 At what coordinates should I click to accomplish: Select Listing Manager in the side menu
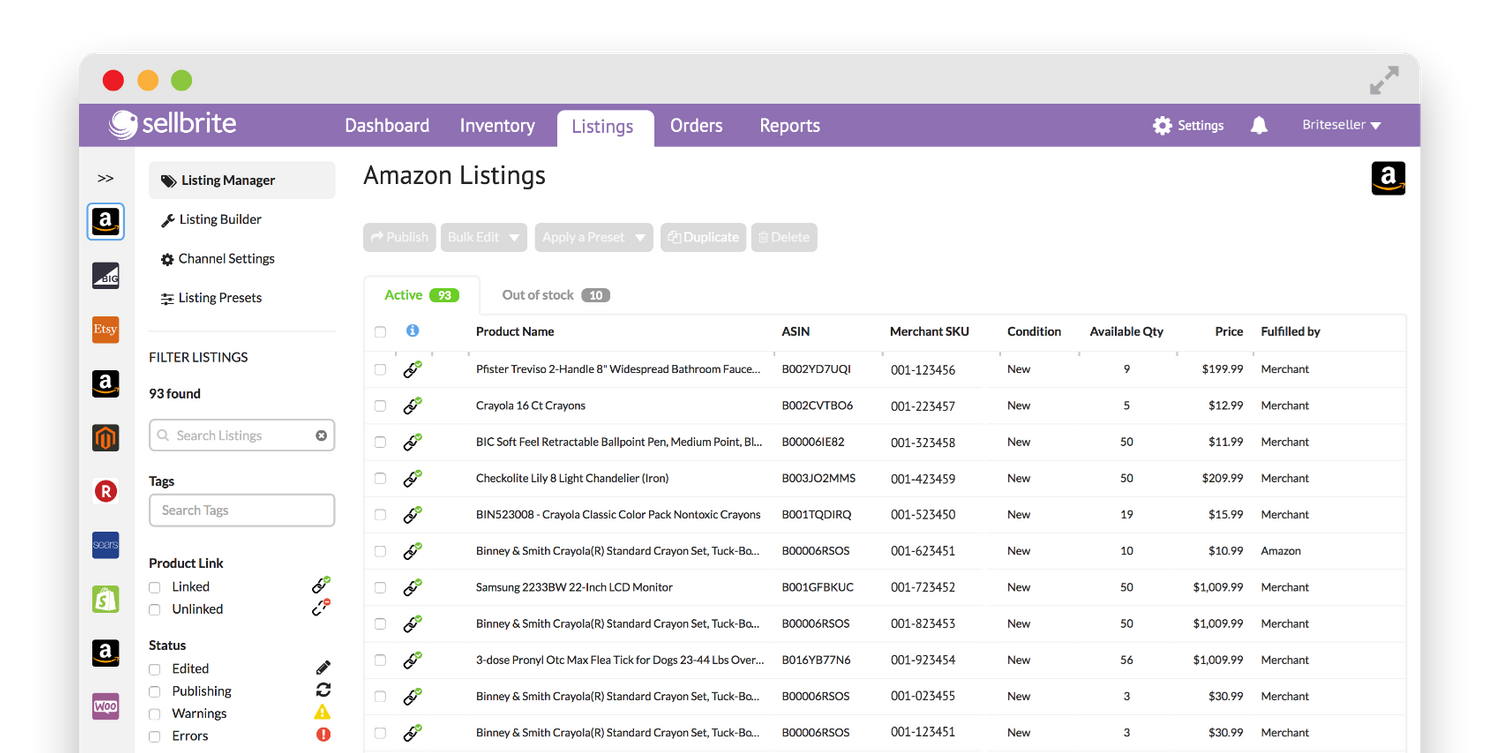242,180
